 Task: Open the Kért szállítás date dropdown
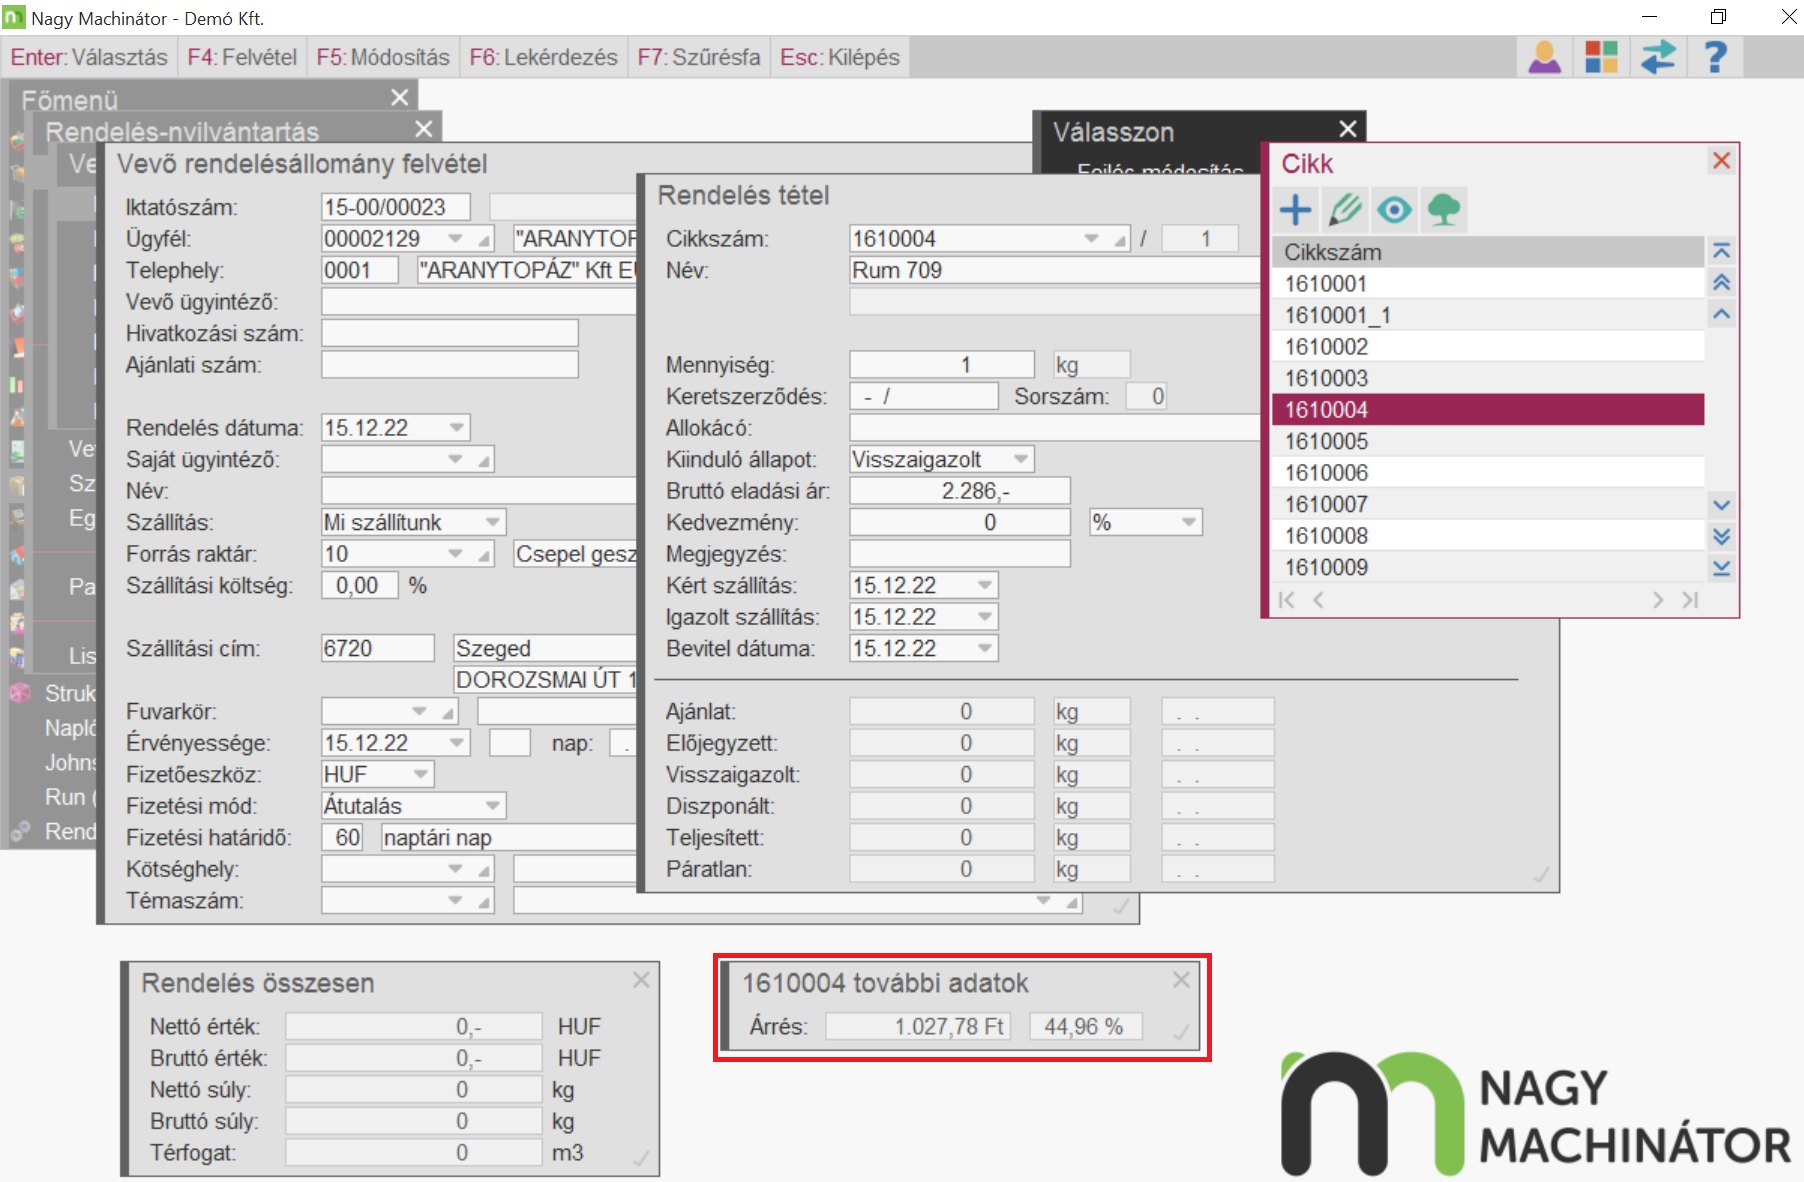click(985, 586)
